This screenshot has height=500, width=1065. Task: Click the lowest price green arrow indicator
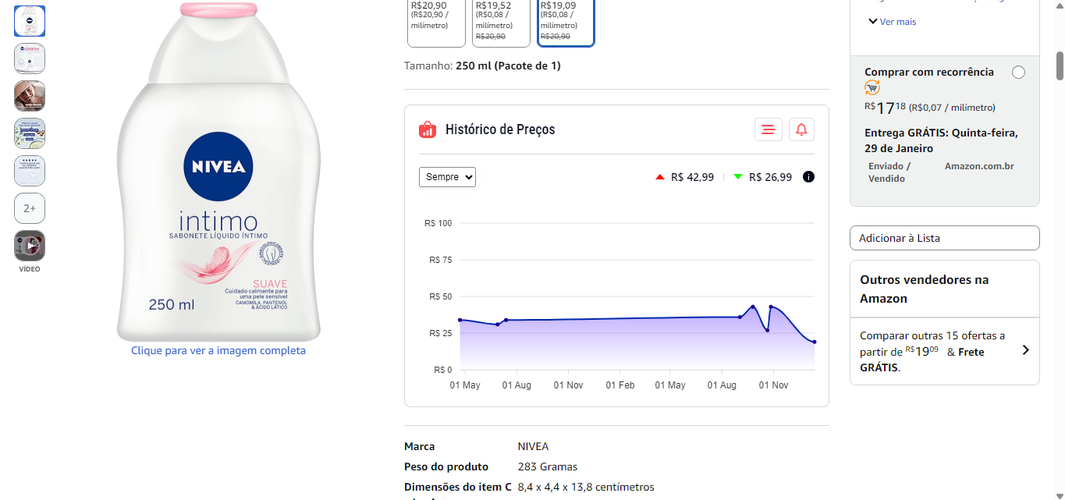pos(738,177)
